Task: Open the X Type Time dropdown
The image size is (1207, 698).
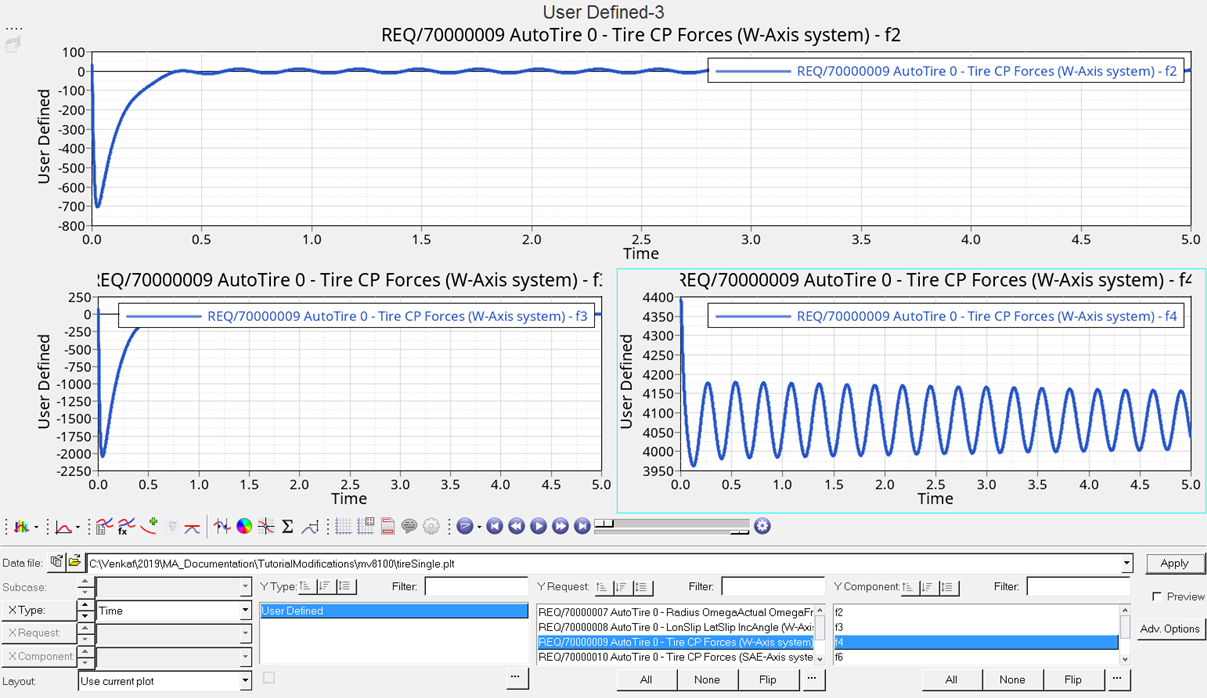Action: (x=245, y=610)
